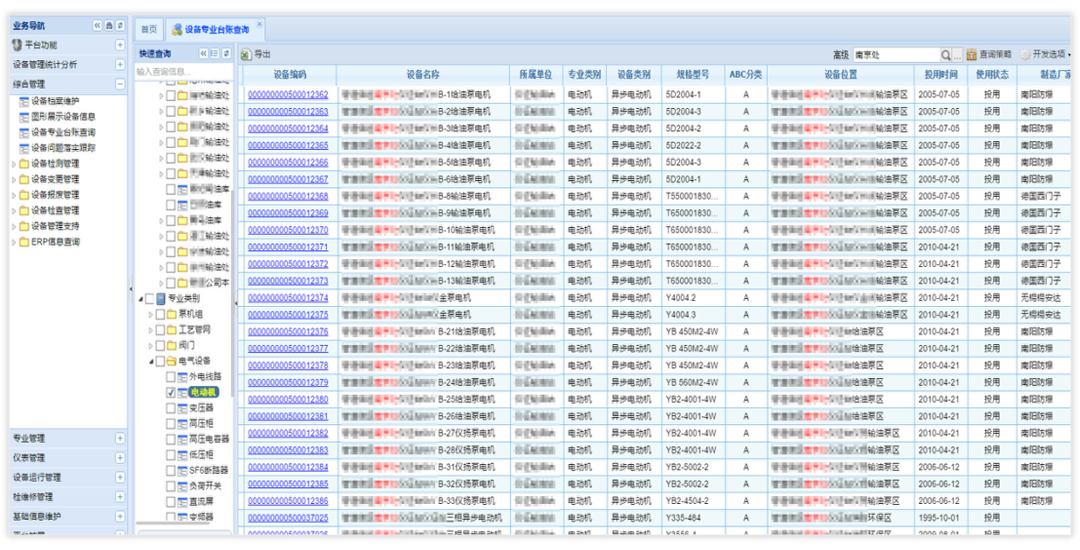1080x550 pixels.
Task: Focus the 输入查询信息 quick search field
Action: click(x=183, y=70)
